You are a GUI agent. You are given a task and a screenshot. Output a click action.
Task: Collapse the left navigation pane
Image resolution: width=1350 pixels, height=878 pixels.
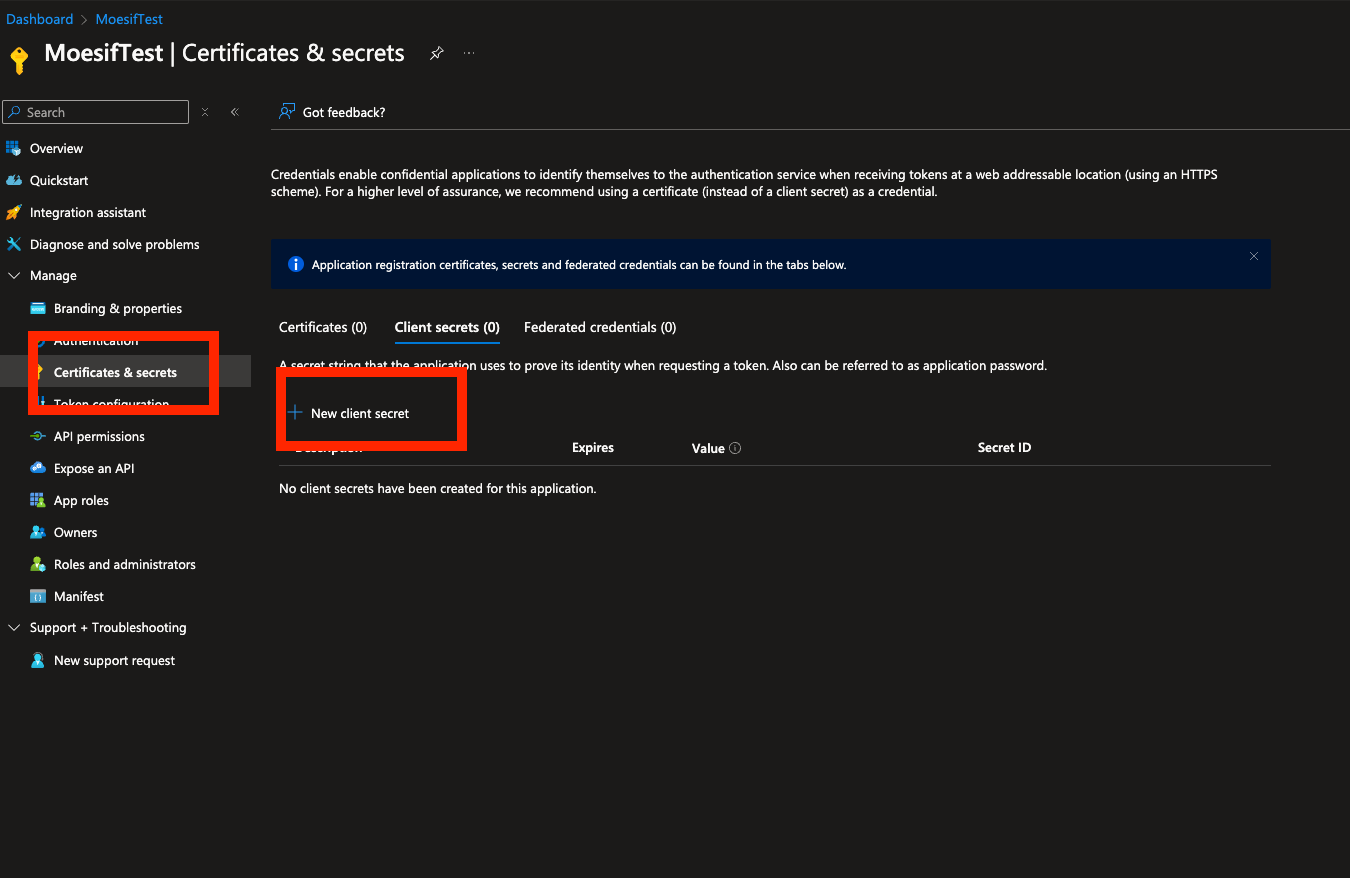(234, 112)
